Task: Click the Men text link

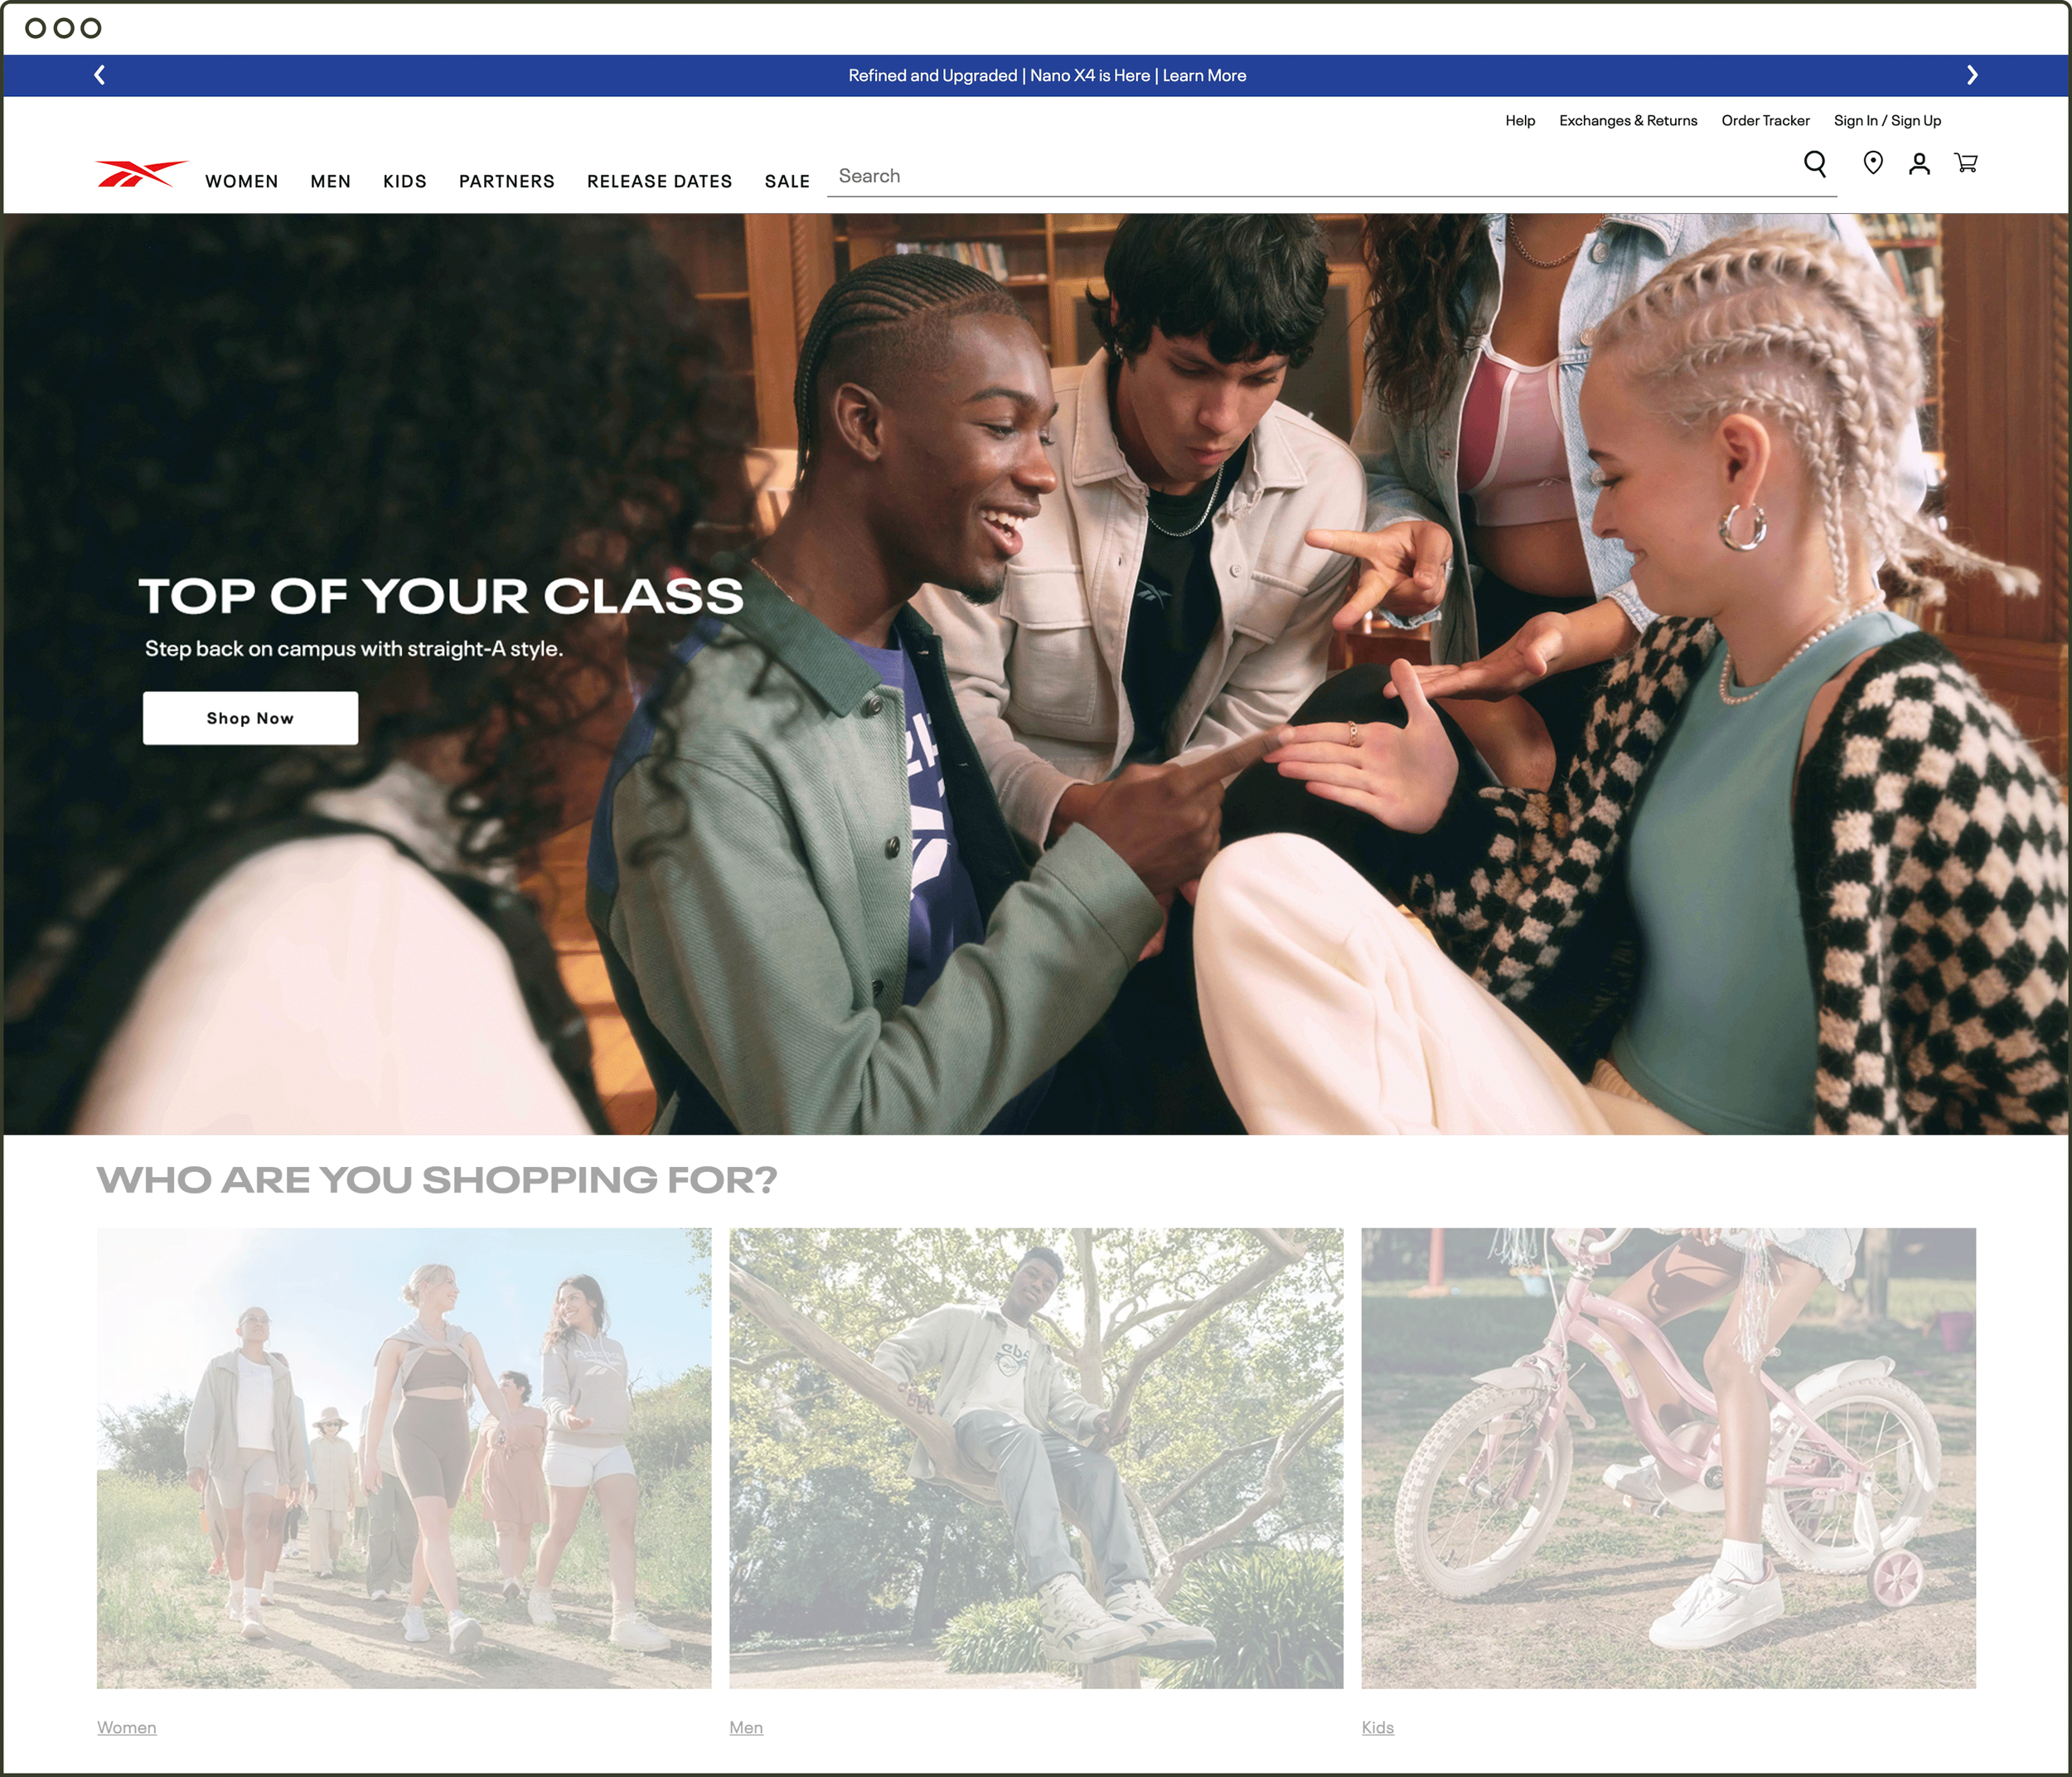Action: coord(746,1727)
